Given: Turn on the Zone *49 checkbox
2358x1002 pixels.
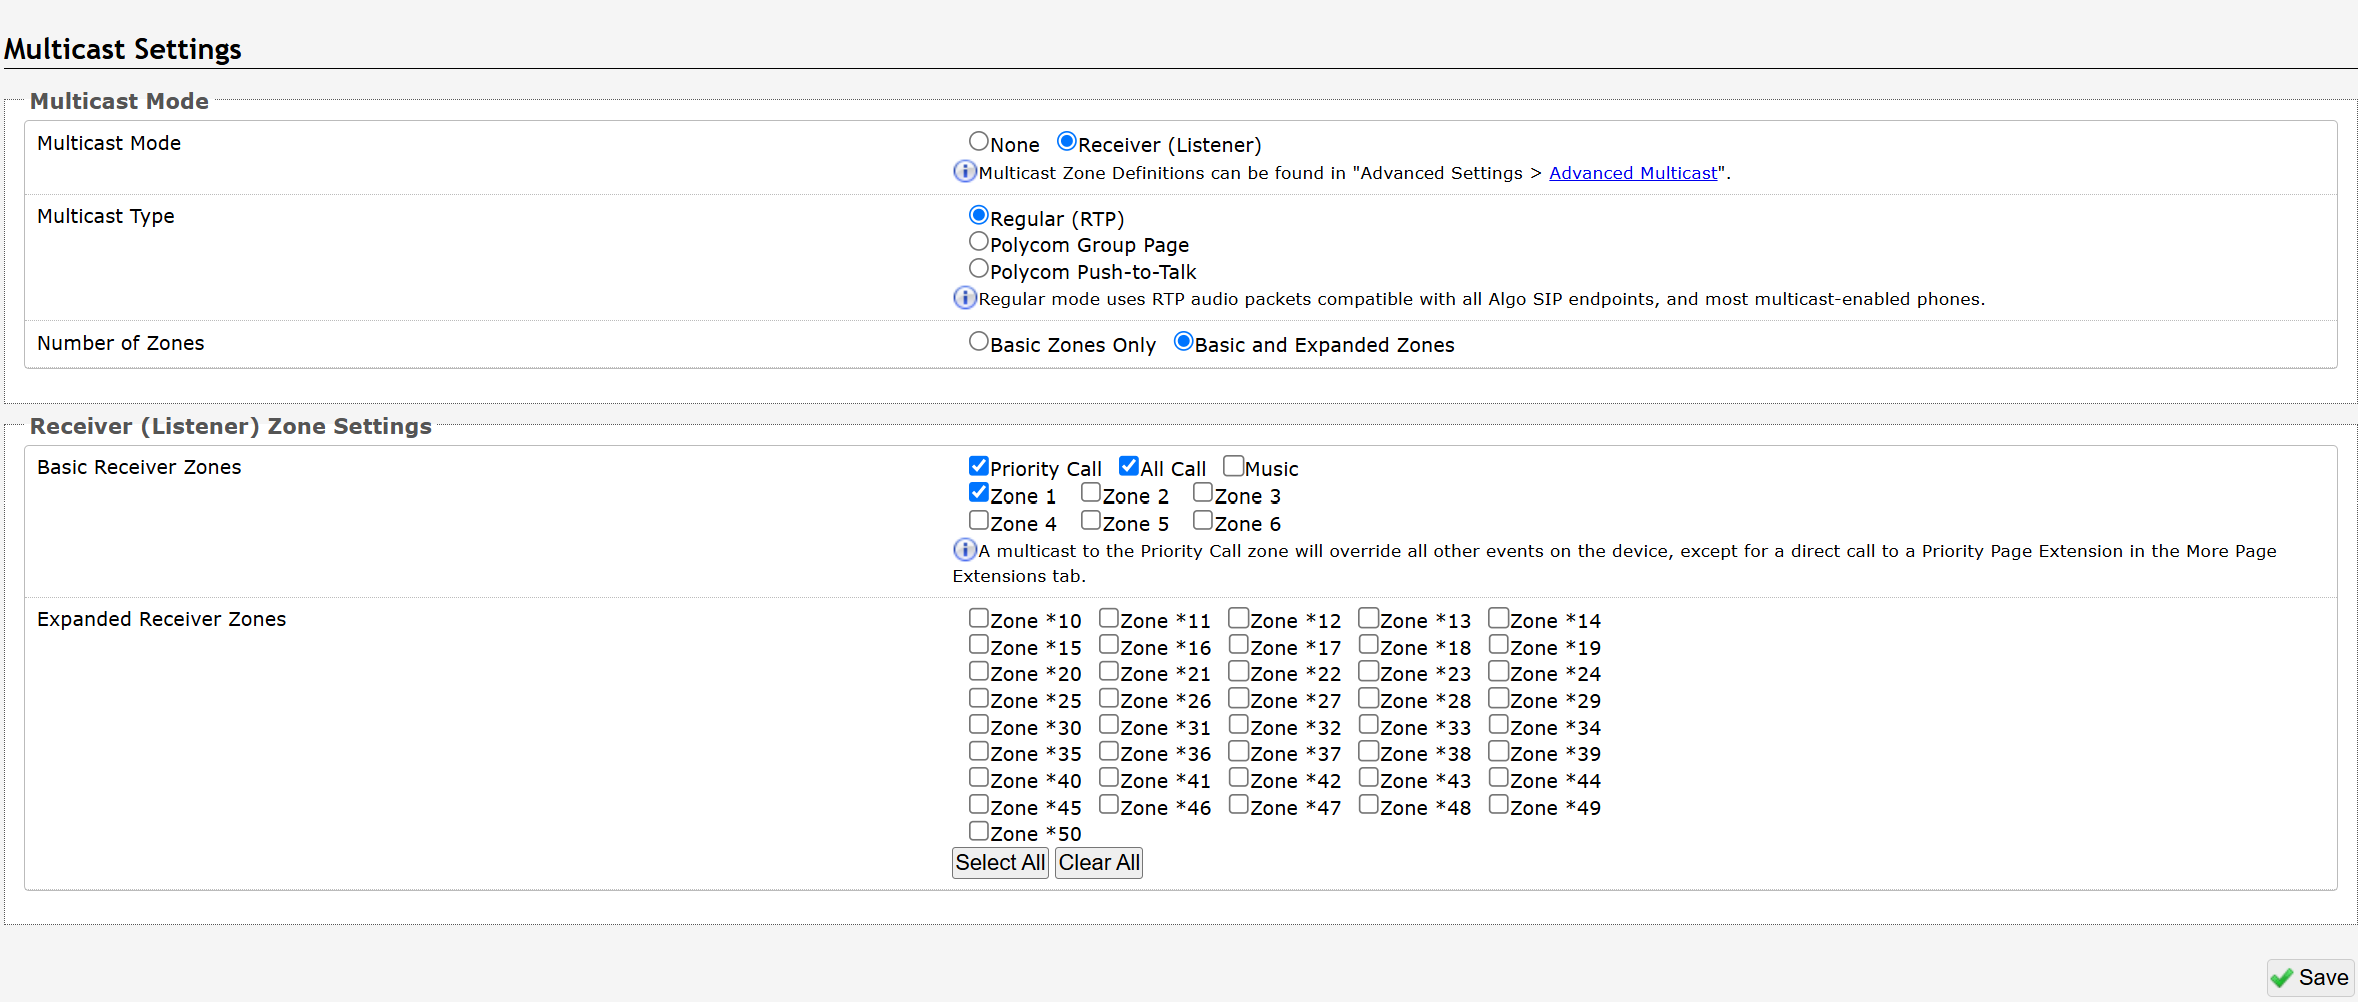Looking at the screenshot, I should [1499, 805].
